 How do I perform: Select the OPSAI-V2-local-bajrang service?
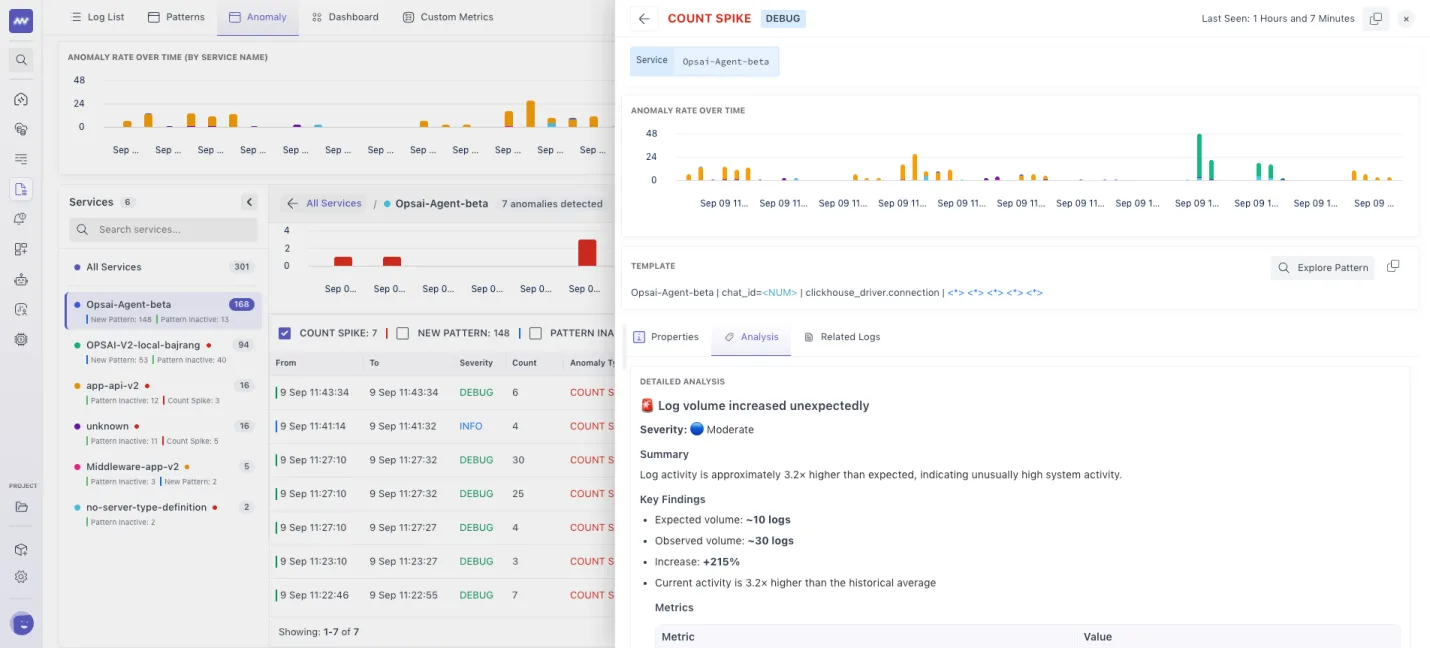[x=163, y=351]
